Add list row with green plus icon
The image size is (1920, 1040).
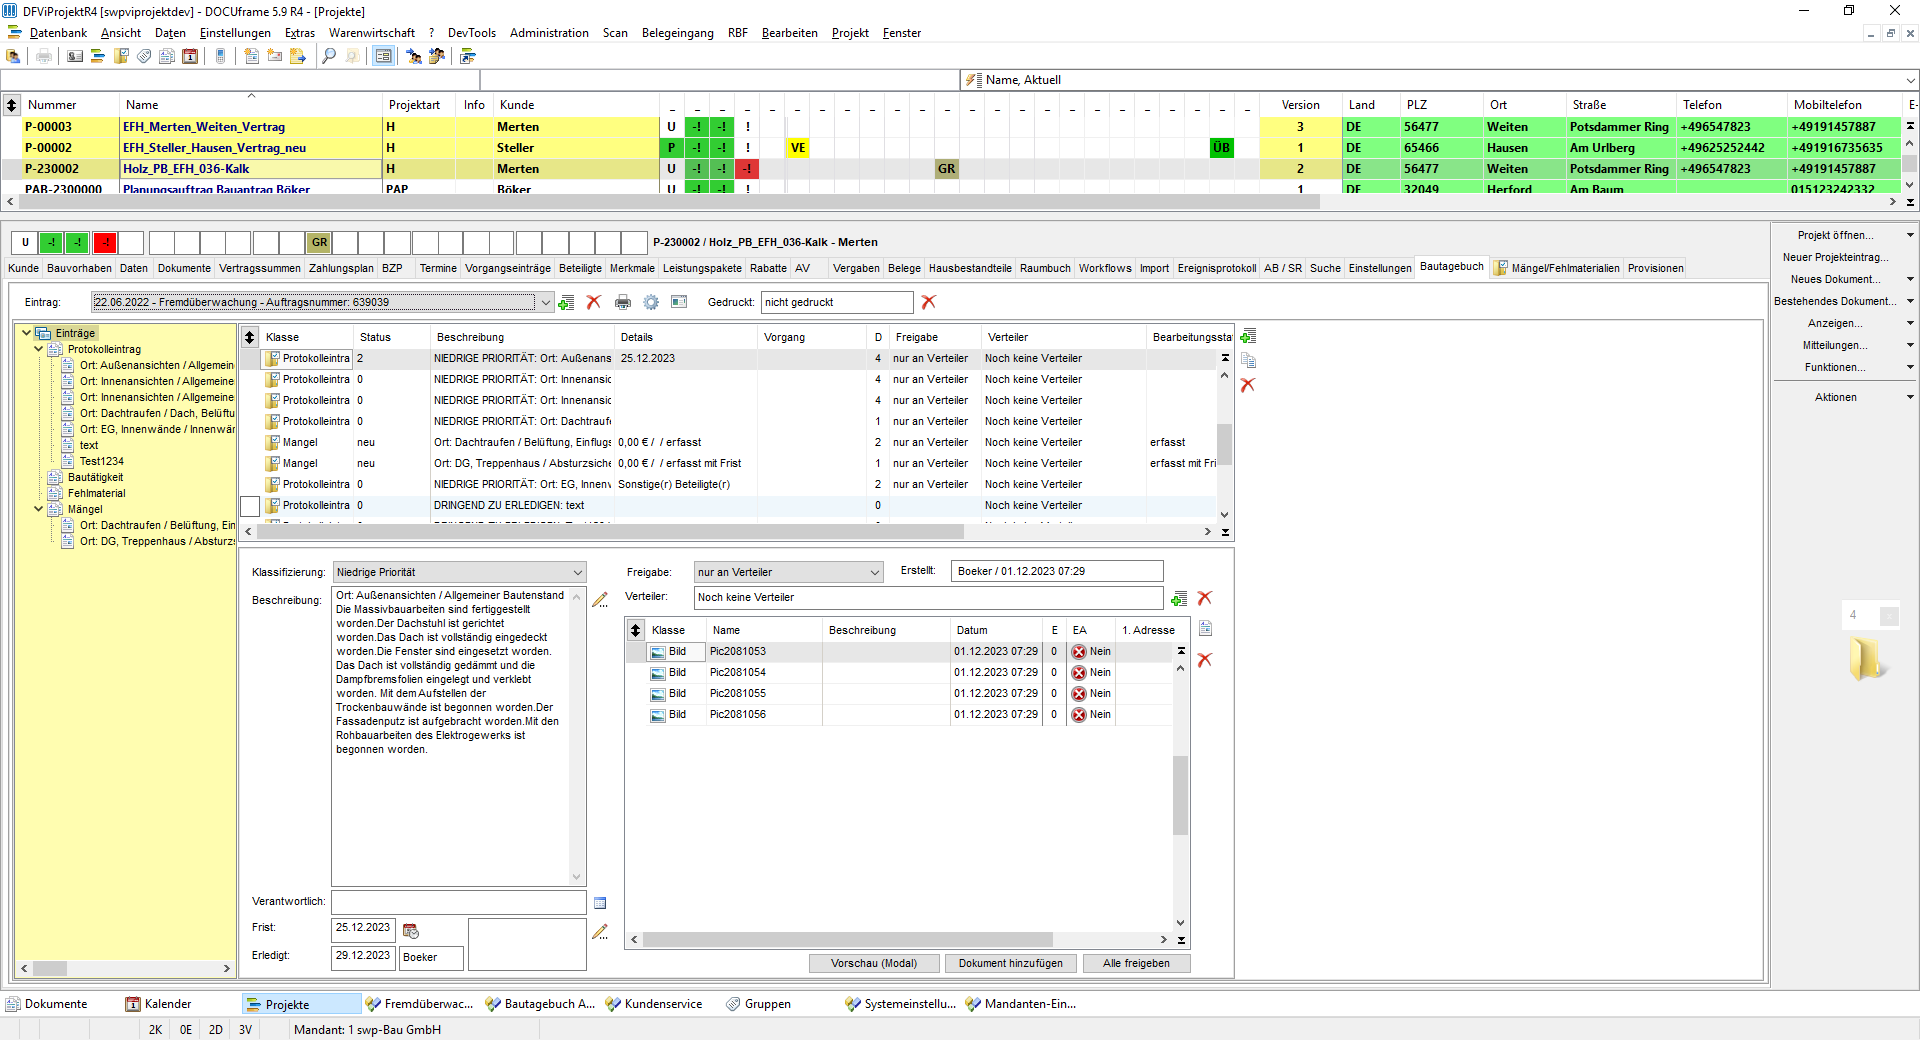pyautogui.click(x=1248, y=337)
